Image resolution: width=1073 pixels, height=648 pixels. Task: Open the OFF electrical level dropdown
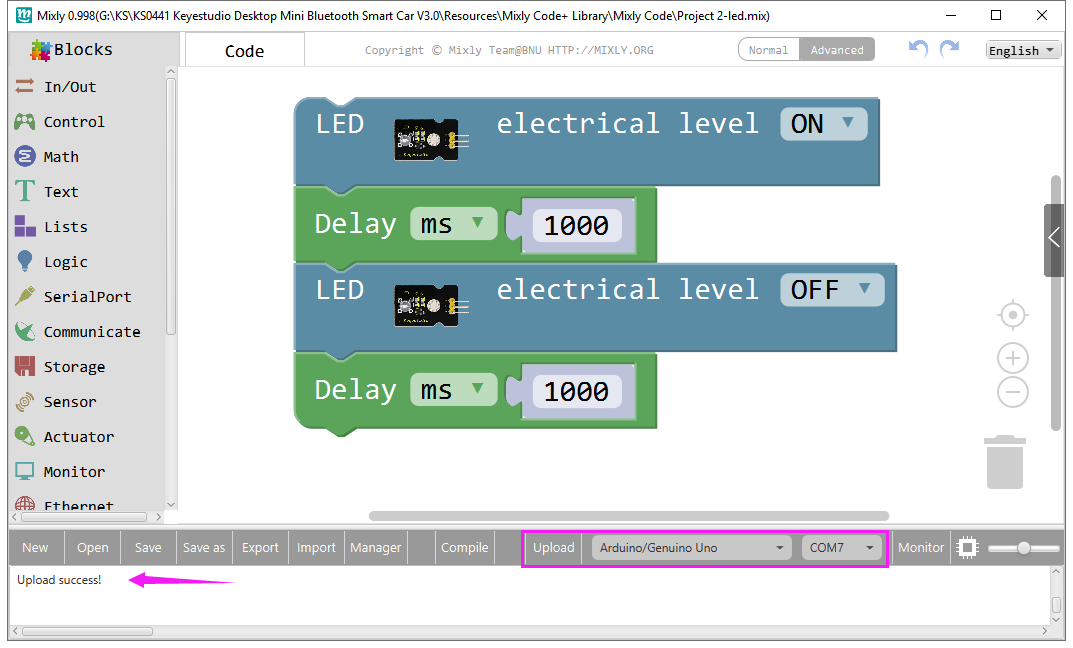pyautogui.click(x=832, y=289)
